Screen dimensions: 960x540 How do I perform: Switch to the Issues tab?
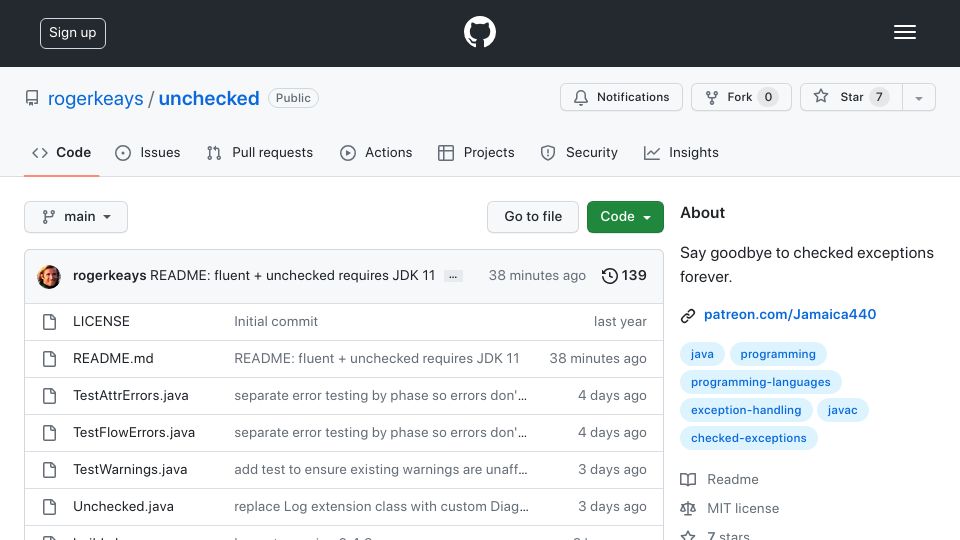pyautogui.click(x=148, y=152)
